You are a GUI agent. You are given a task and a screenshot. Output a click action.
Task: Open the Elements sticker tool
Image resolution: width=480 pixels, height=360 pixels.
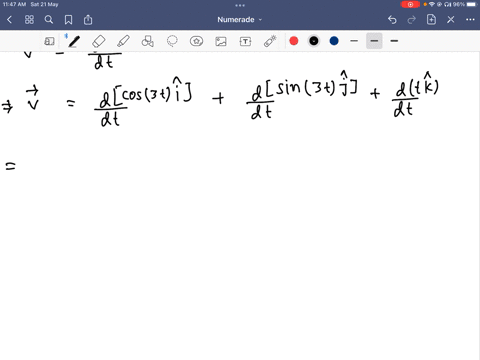196,41
